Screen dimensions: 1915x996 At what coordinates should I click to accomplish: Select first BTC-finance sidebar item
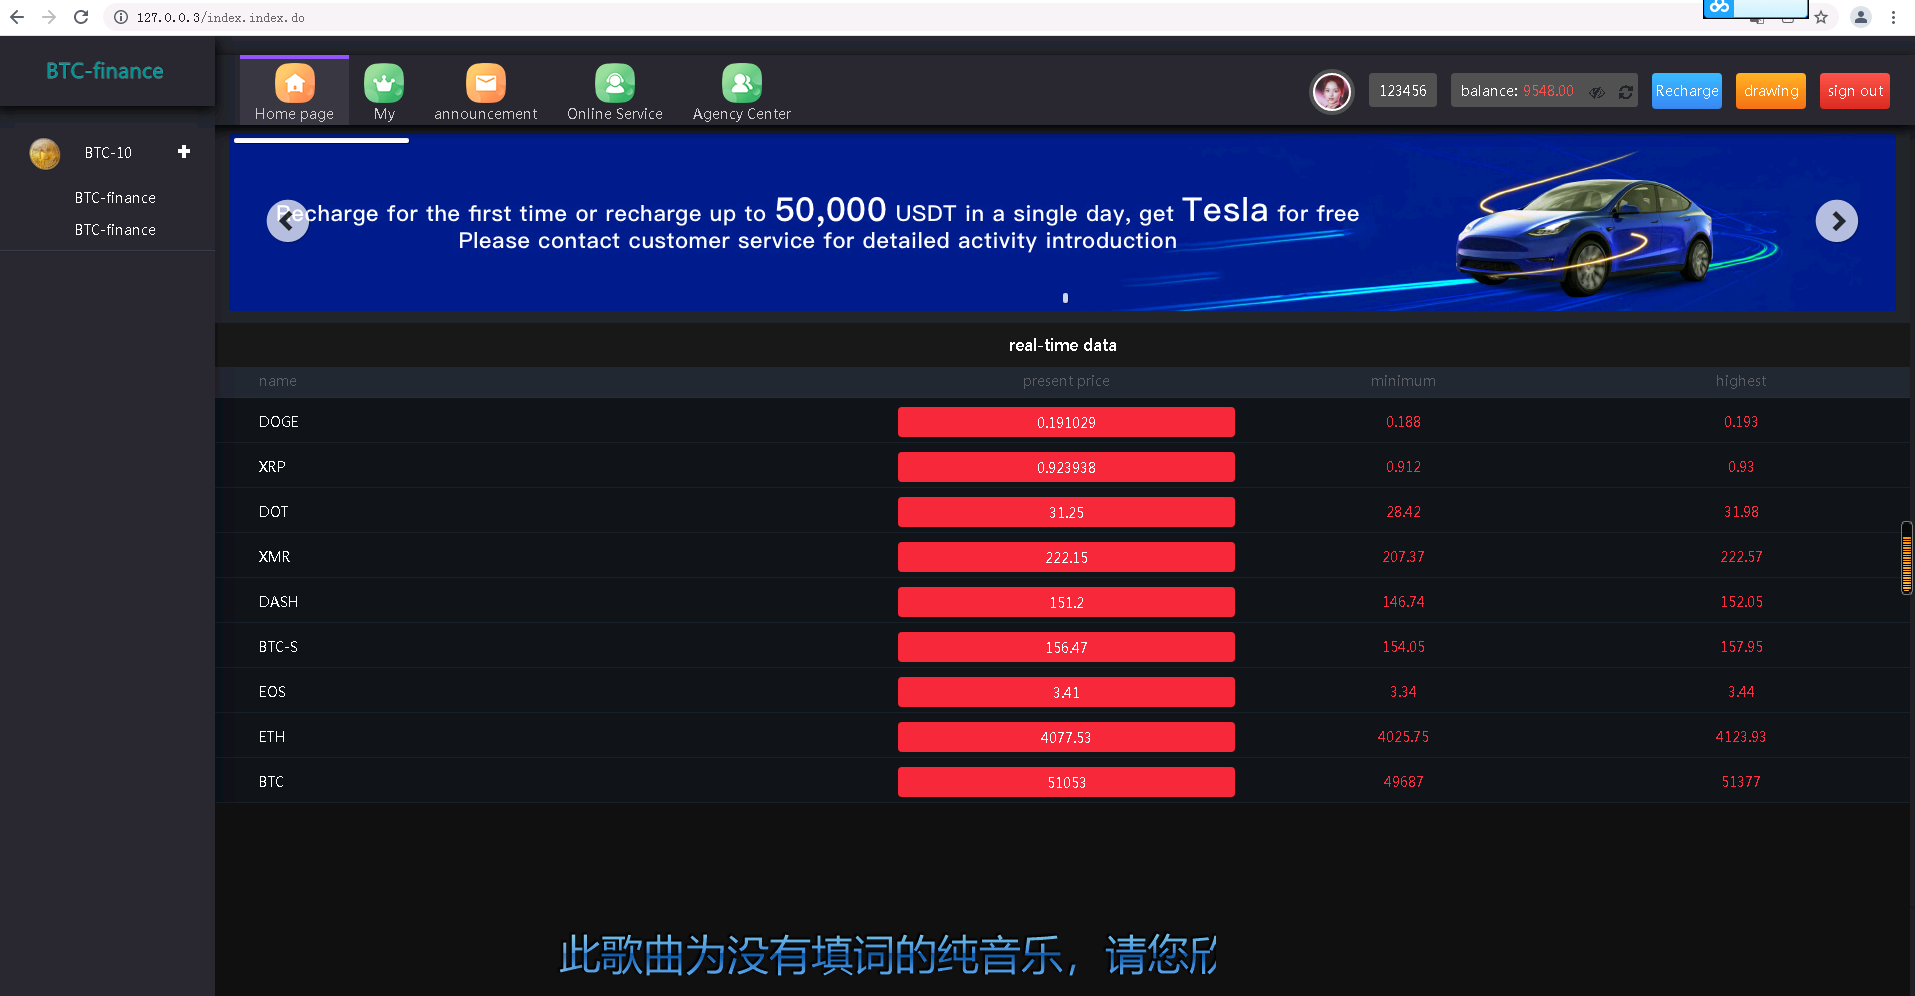[x=115, y=198]
